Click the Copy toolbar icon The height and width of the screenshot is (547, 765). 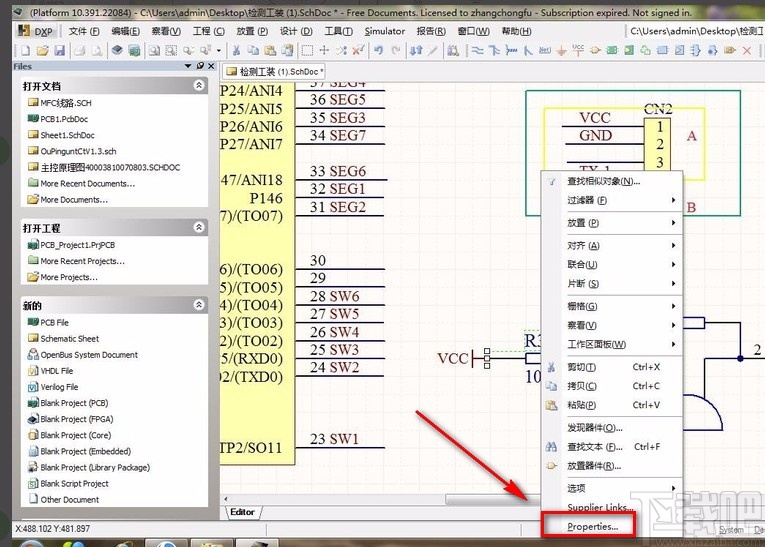253,50
